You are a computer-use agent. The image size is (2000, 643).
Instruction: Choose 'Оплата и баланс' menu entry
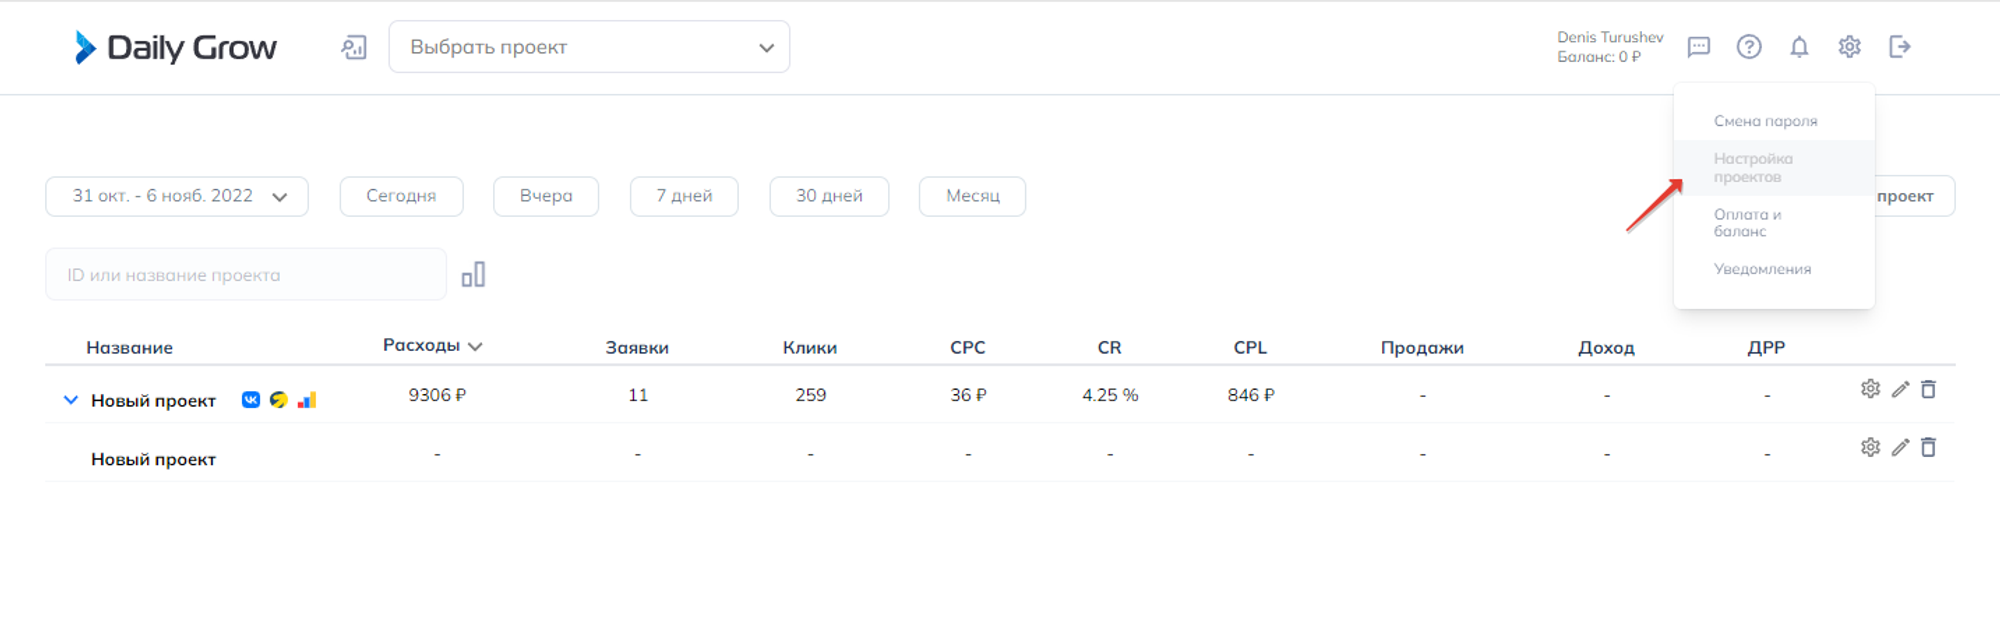1746,223
